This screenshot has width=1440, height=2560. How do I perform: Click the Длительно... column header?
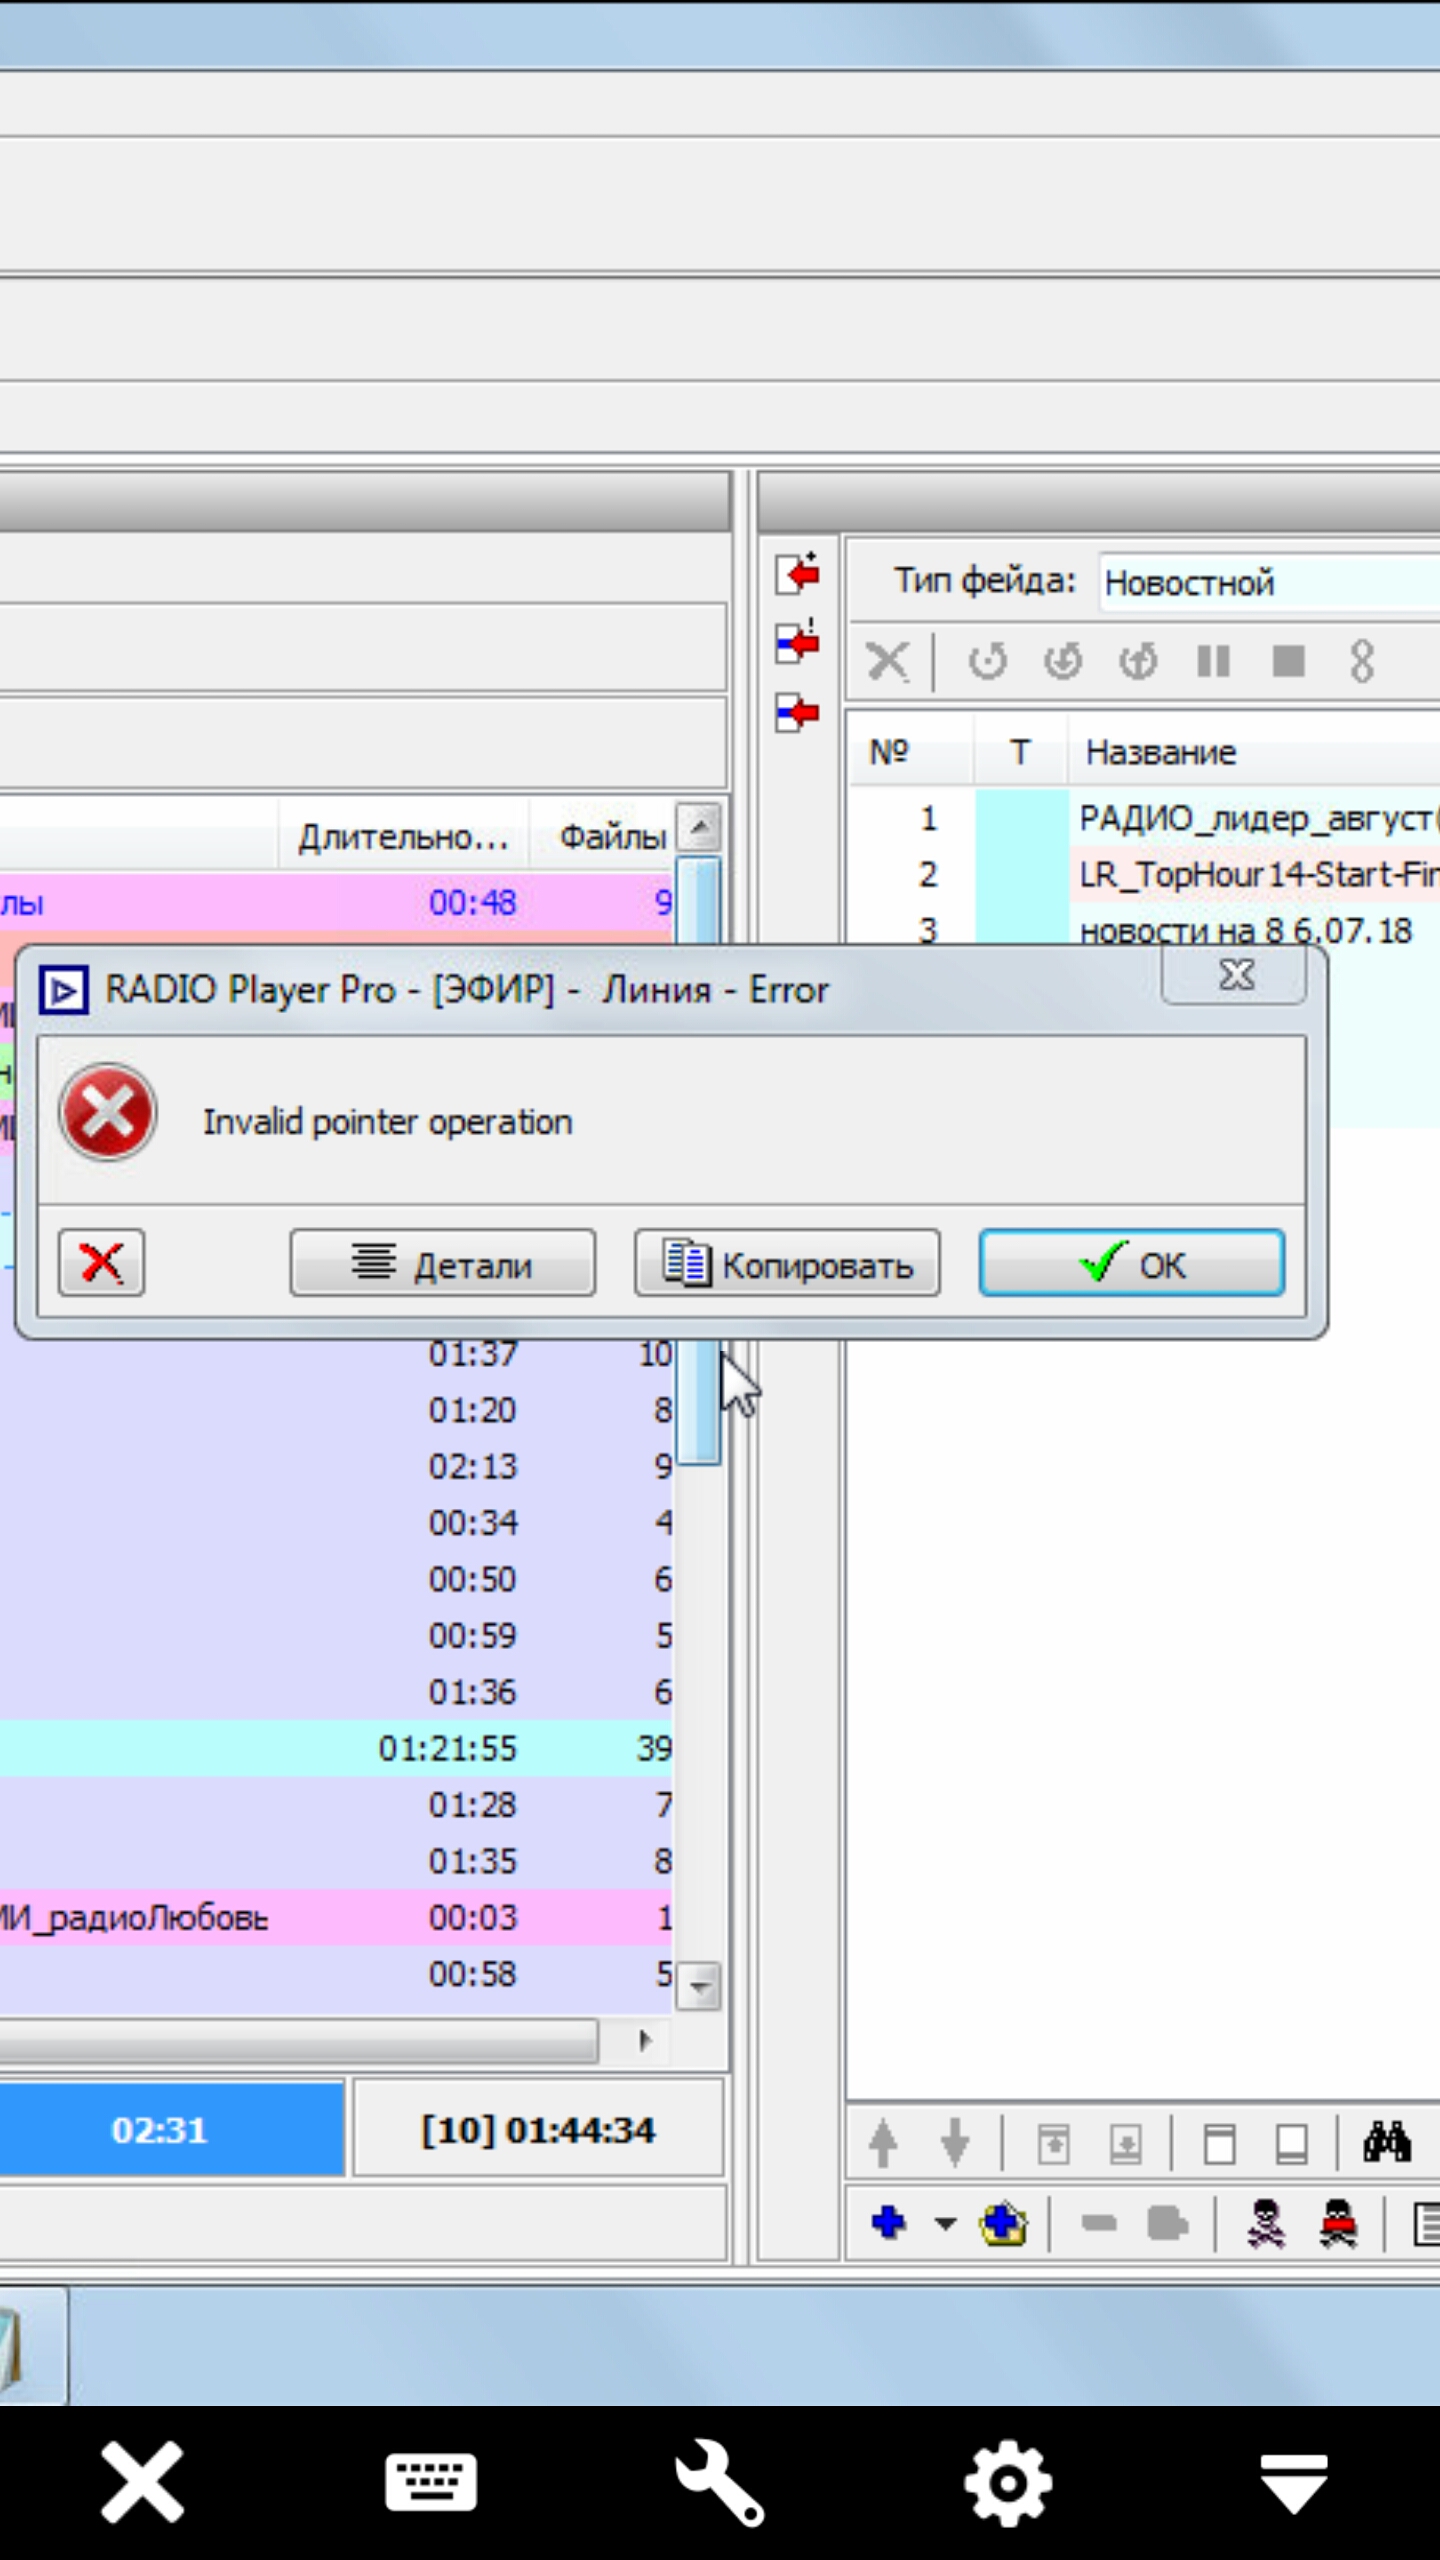[x=403, y=836]
